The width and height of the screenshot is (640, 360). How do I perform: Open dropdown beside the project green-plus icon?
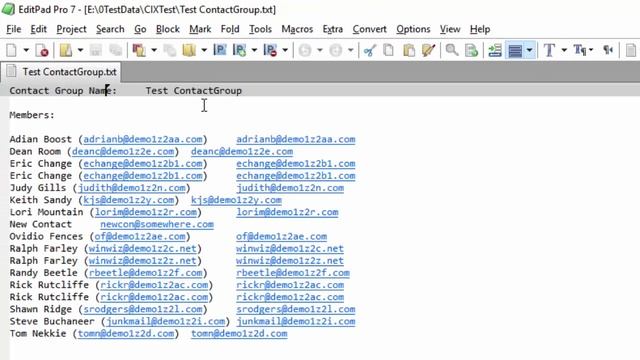coord(254,51)
